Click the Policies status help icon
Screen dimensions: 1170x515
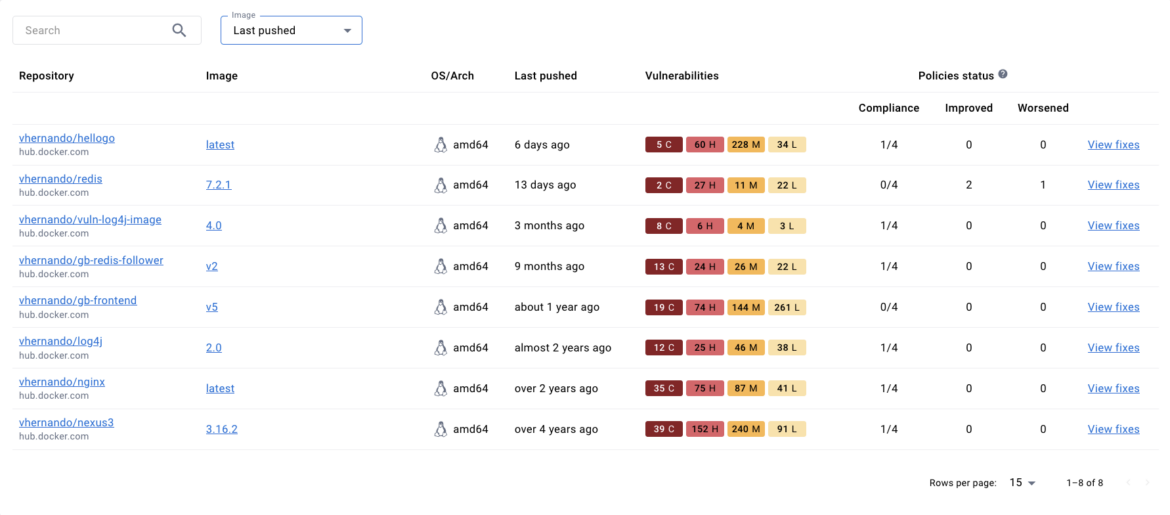click(x=1003, y=75)
